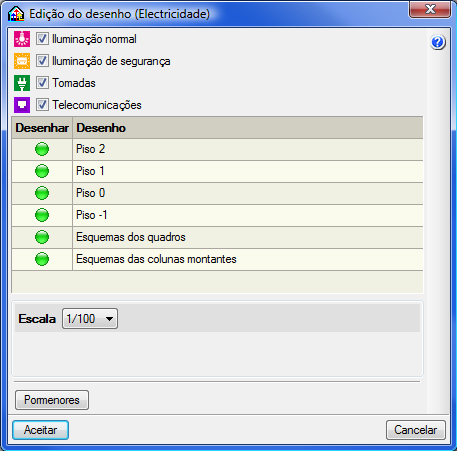Toggle green draw indicator for Piso 0
This screenshot has width=457, height=451.
click(x=42, y=193)
